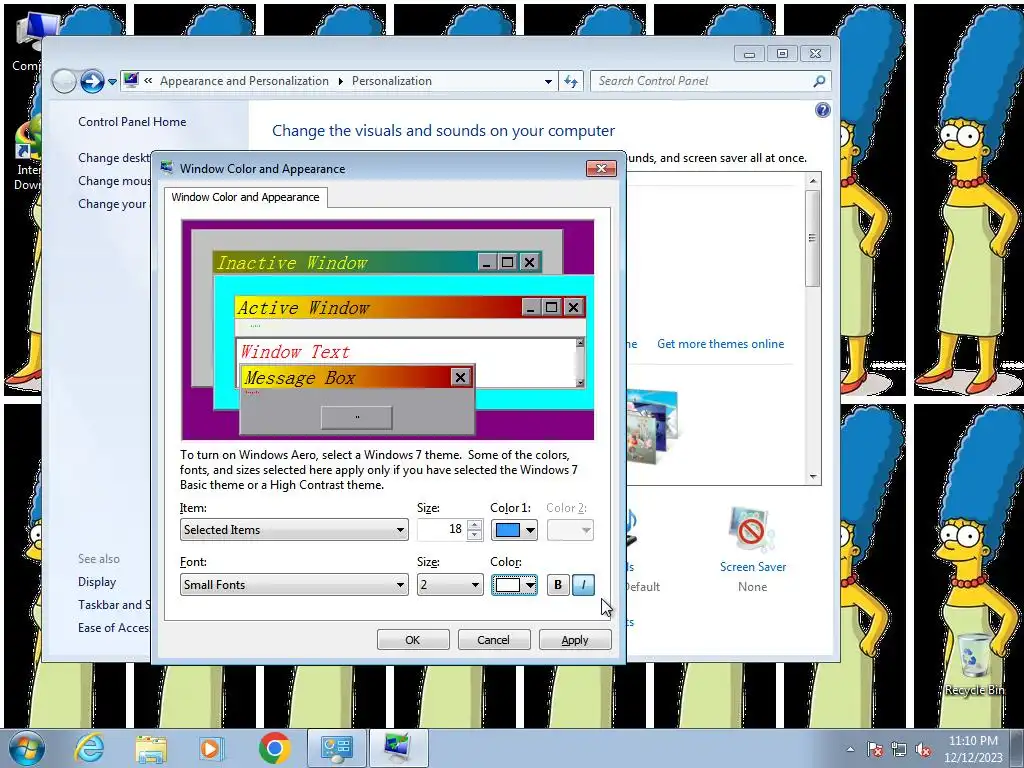Decrease item size with down spinner arrow

pyautogui.click(x=475, y=535)
